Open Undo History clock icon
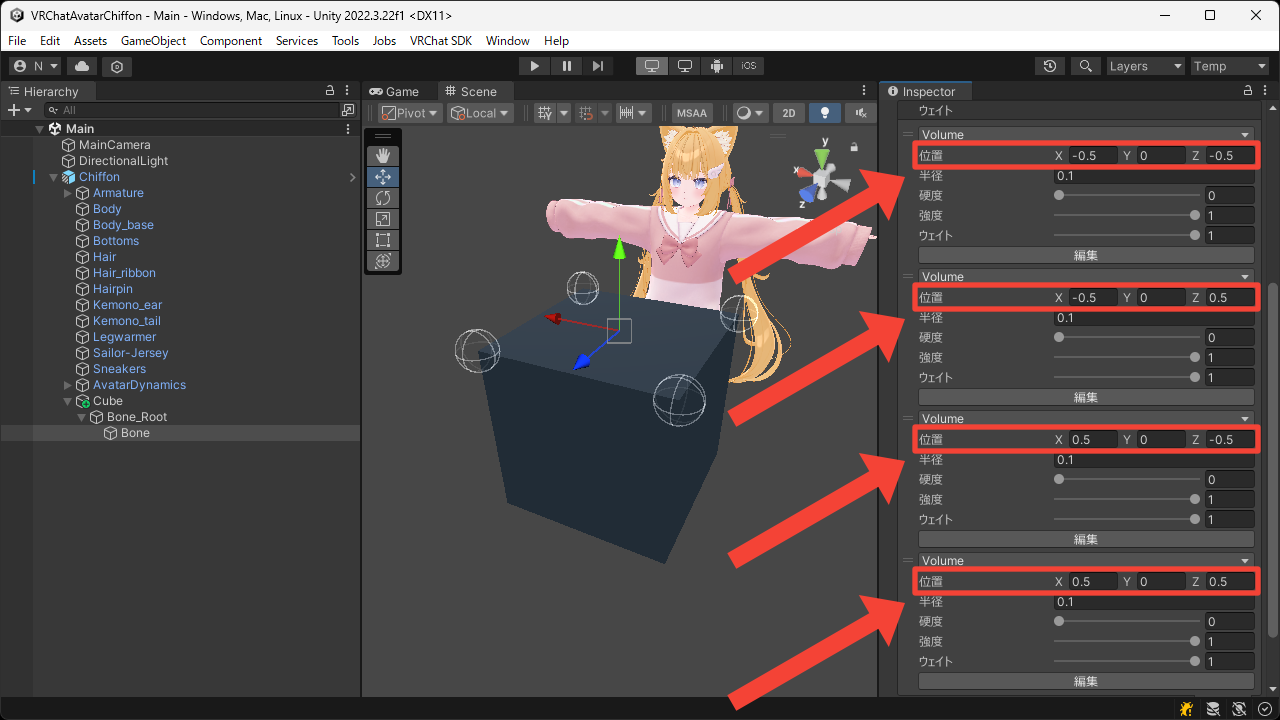 (1049, 66)
